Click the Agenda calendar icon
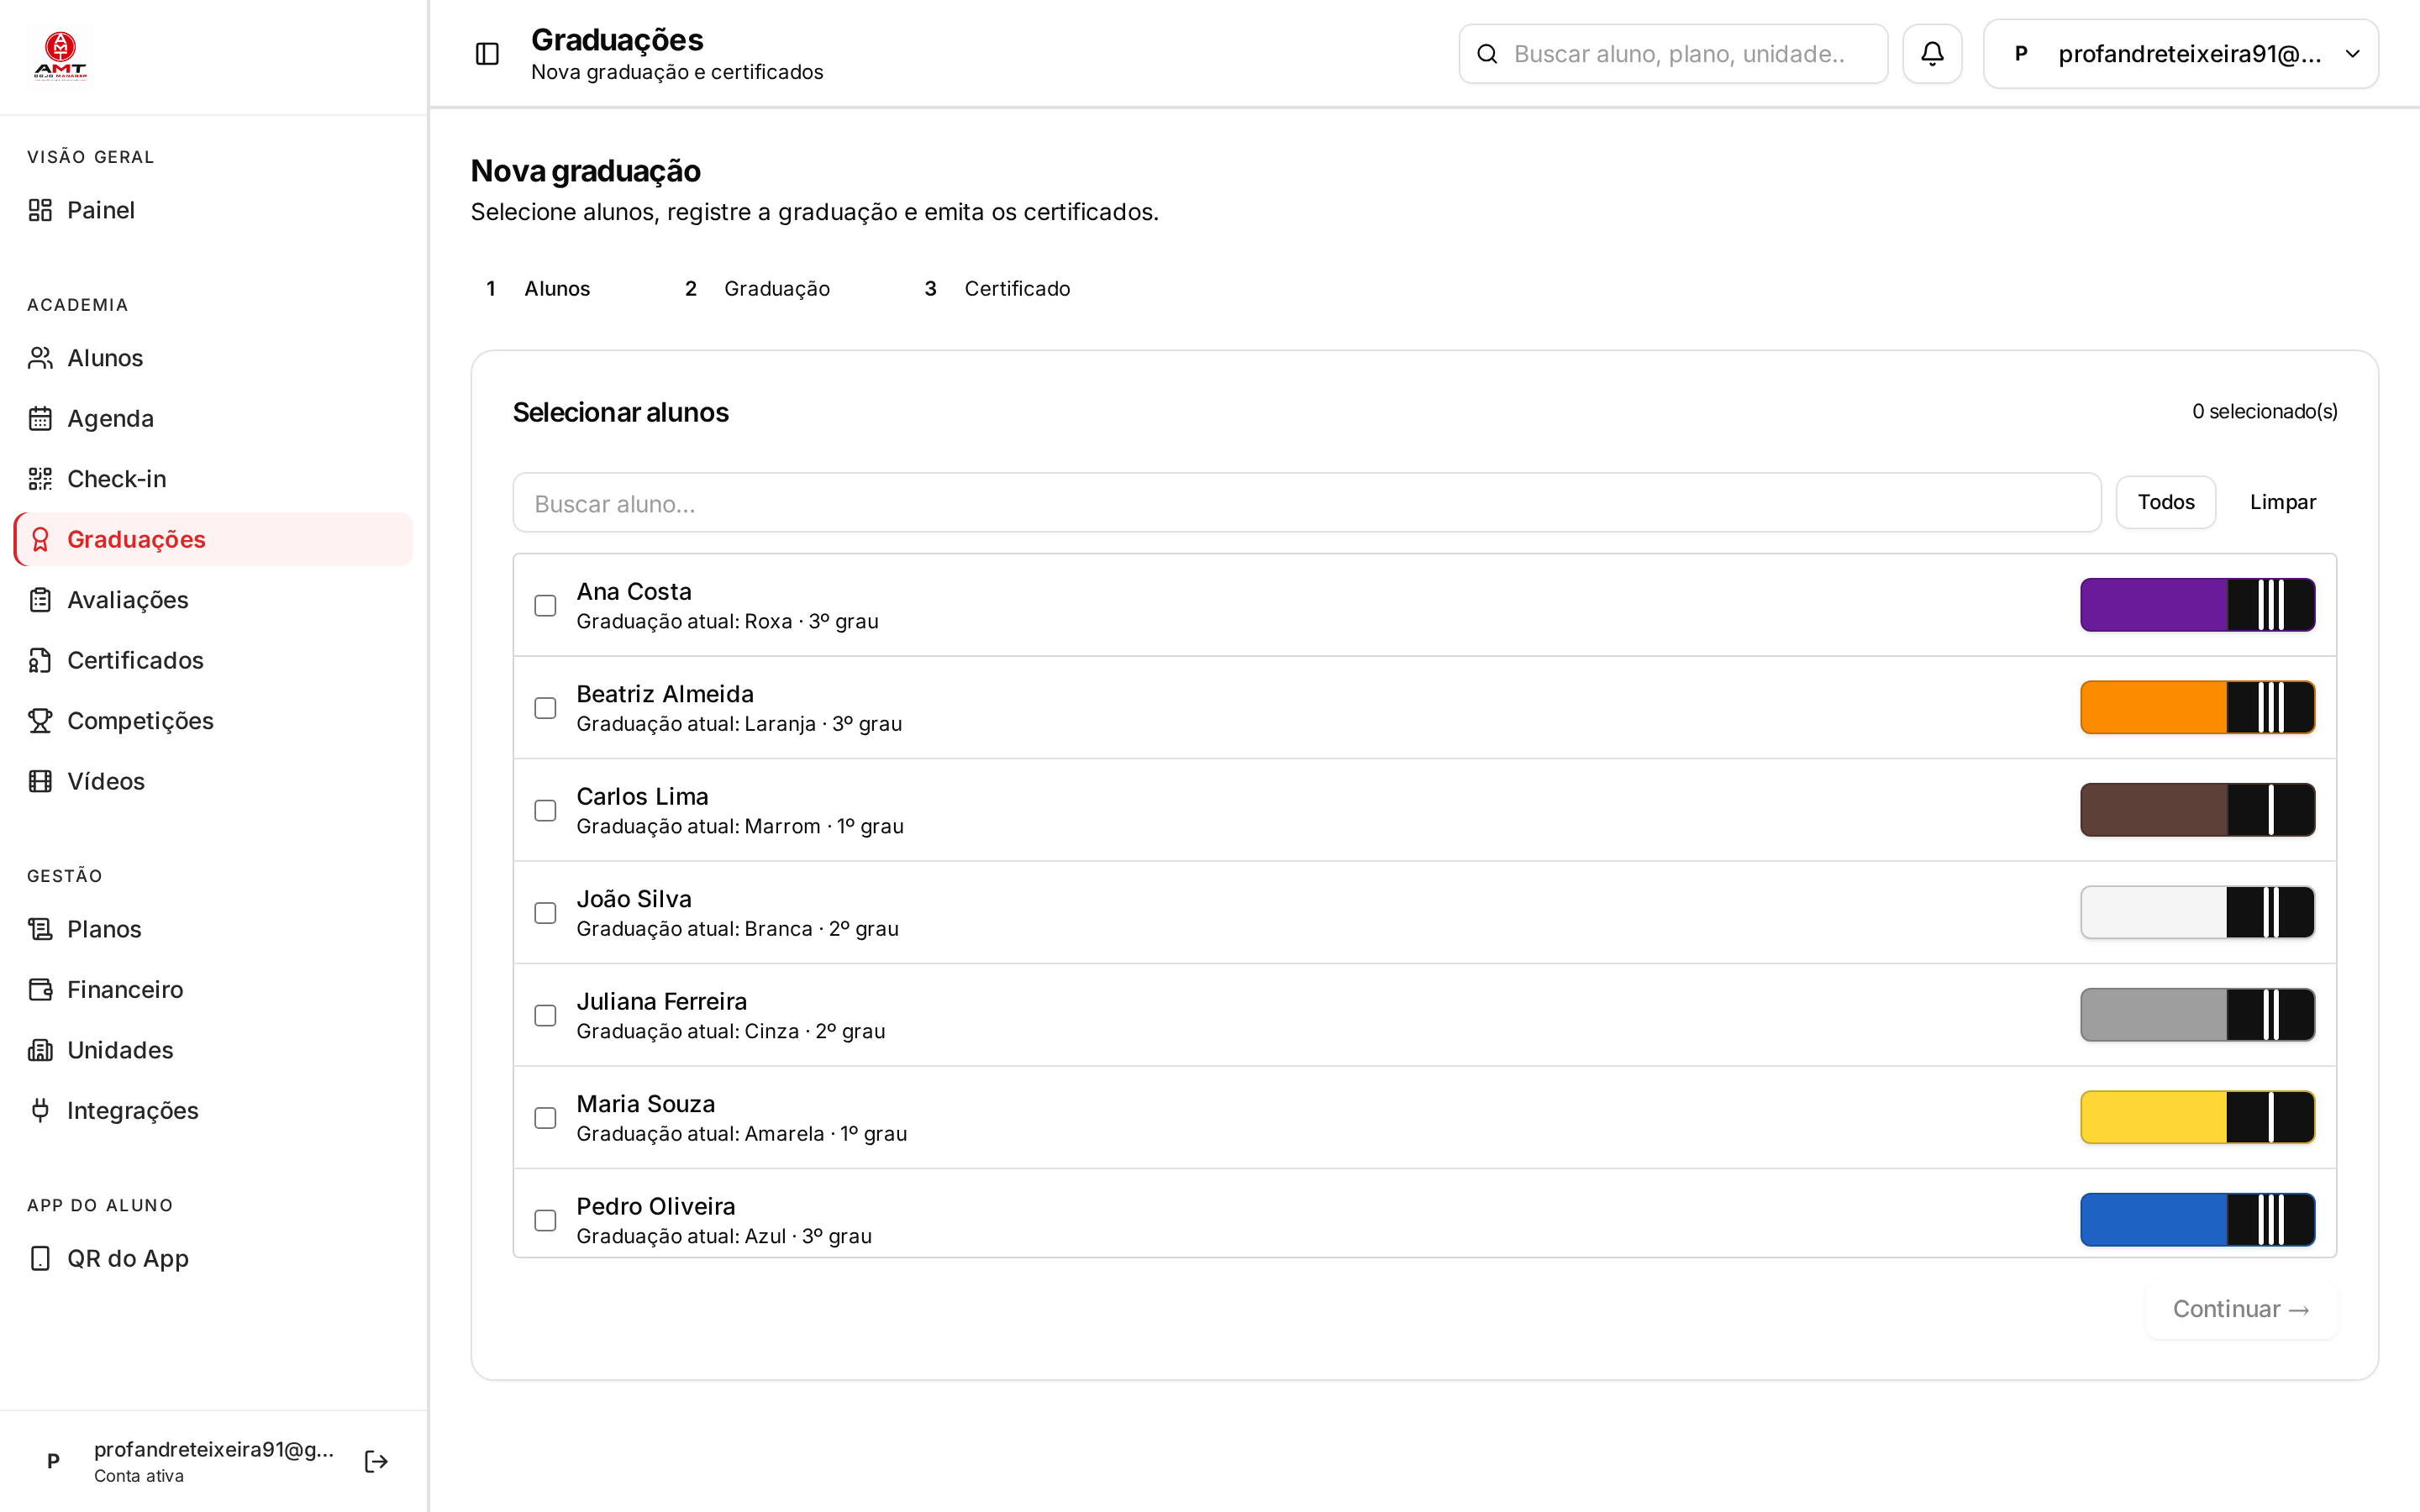The height and width of the screenshot is (1512, 2420). click(x=40, y=418)
